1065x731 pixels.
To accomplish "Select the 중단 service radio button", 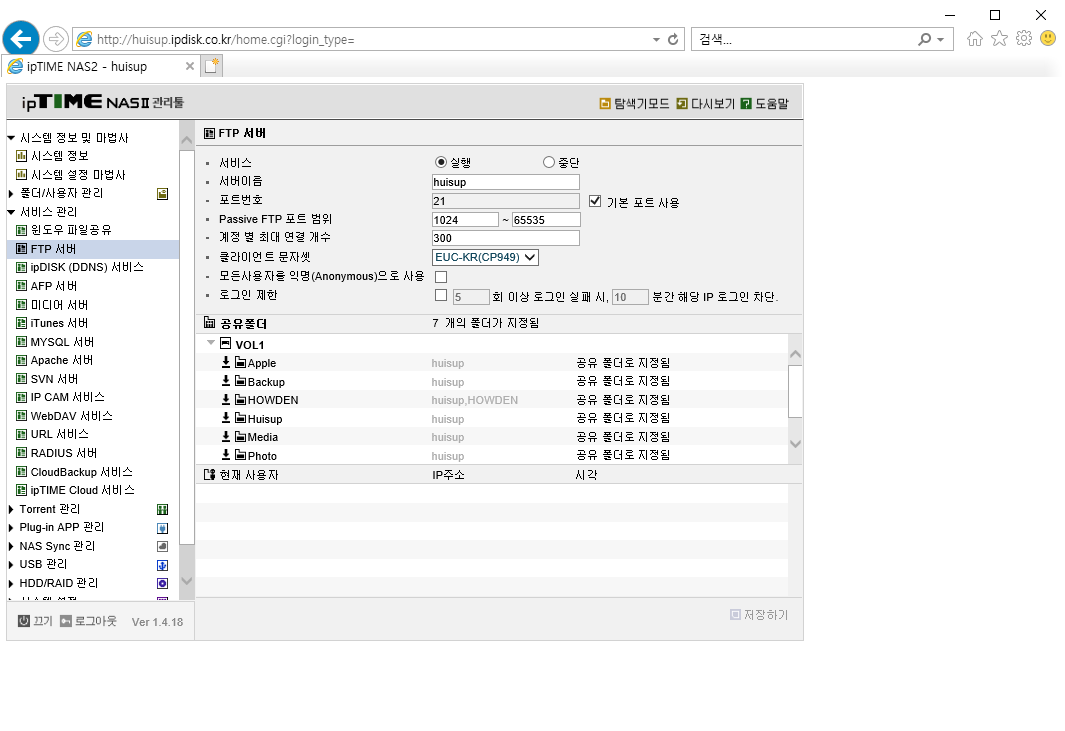I will [549, 162].
